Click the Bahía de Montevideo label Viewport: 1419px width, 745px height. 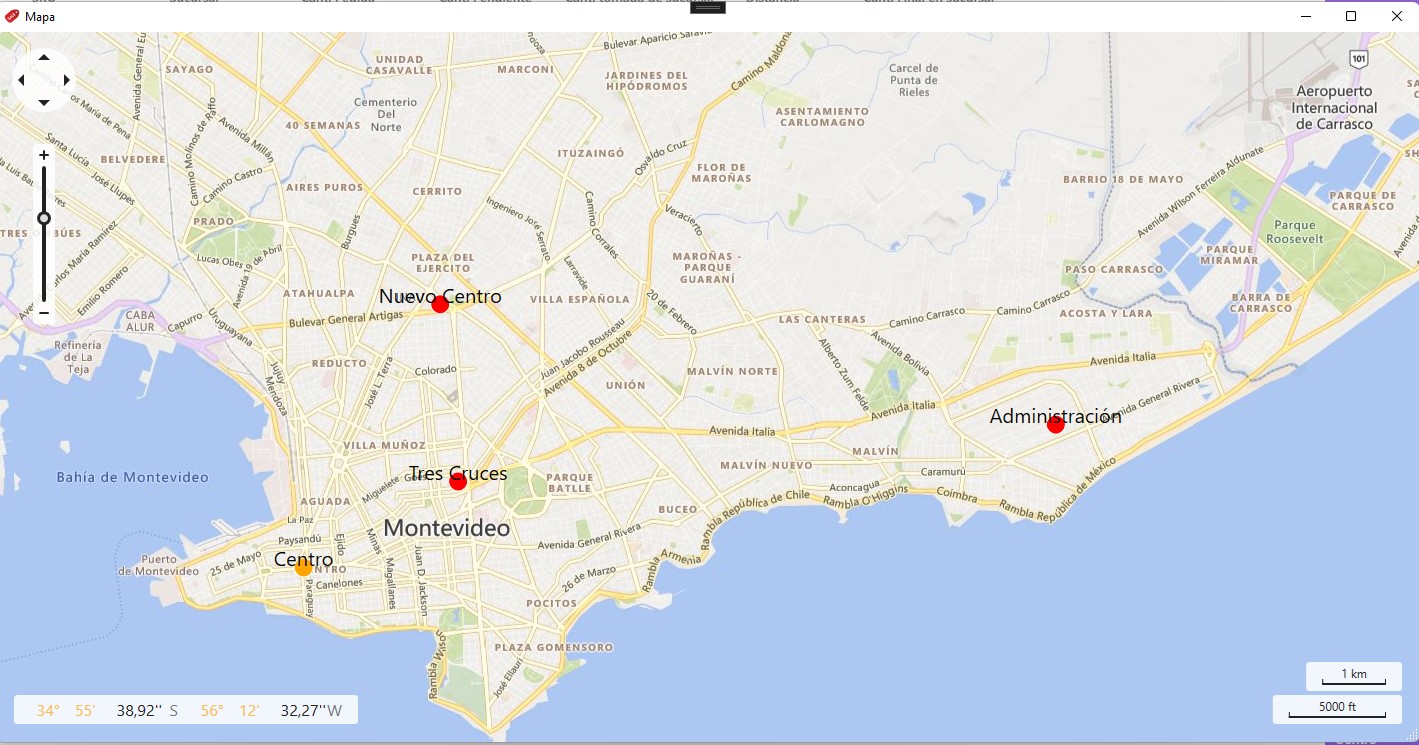pyautogui.click(x=133, y=477)
